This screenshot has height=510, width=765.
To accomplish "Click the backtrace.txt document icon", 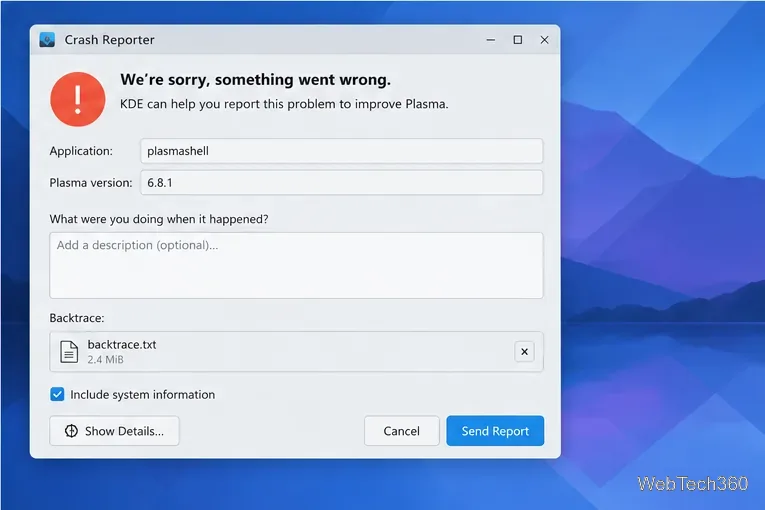I will (69, 351).
